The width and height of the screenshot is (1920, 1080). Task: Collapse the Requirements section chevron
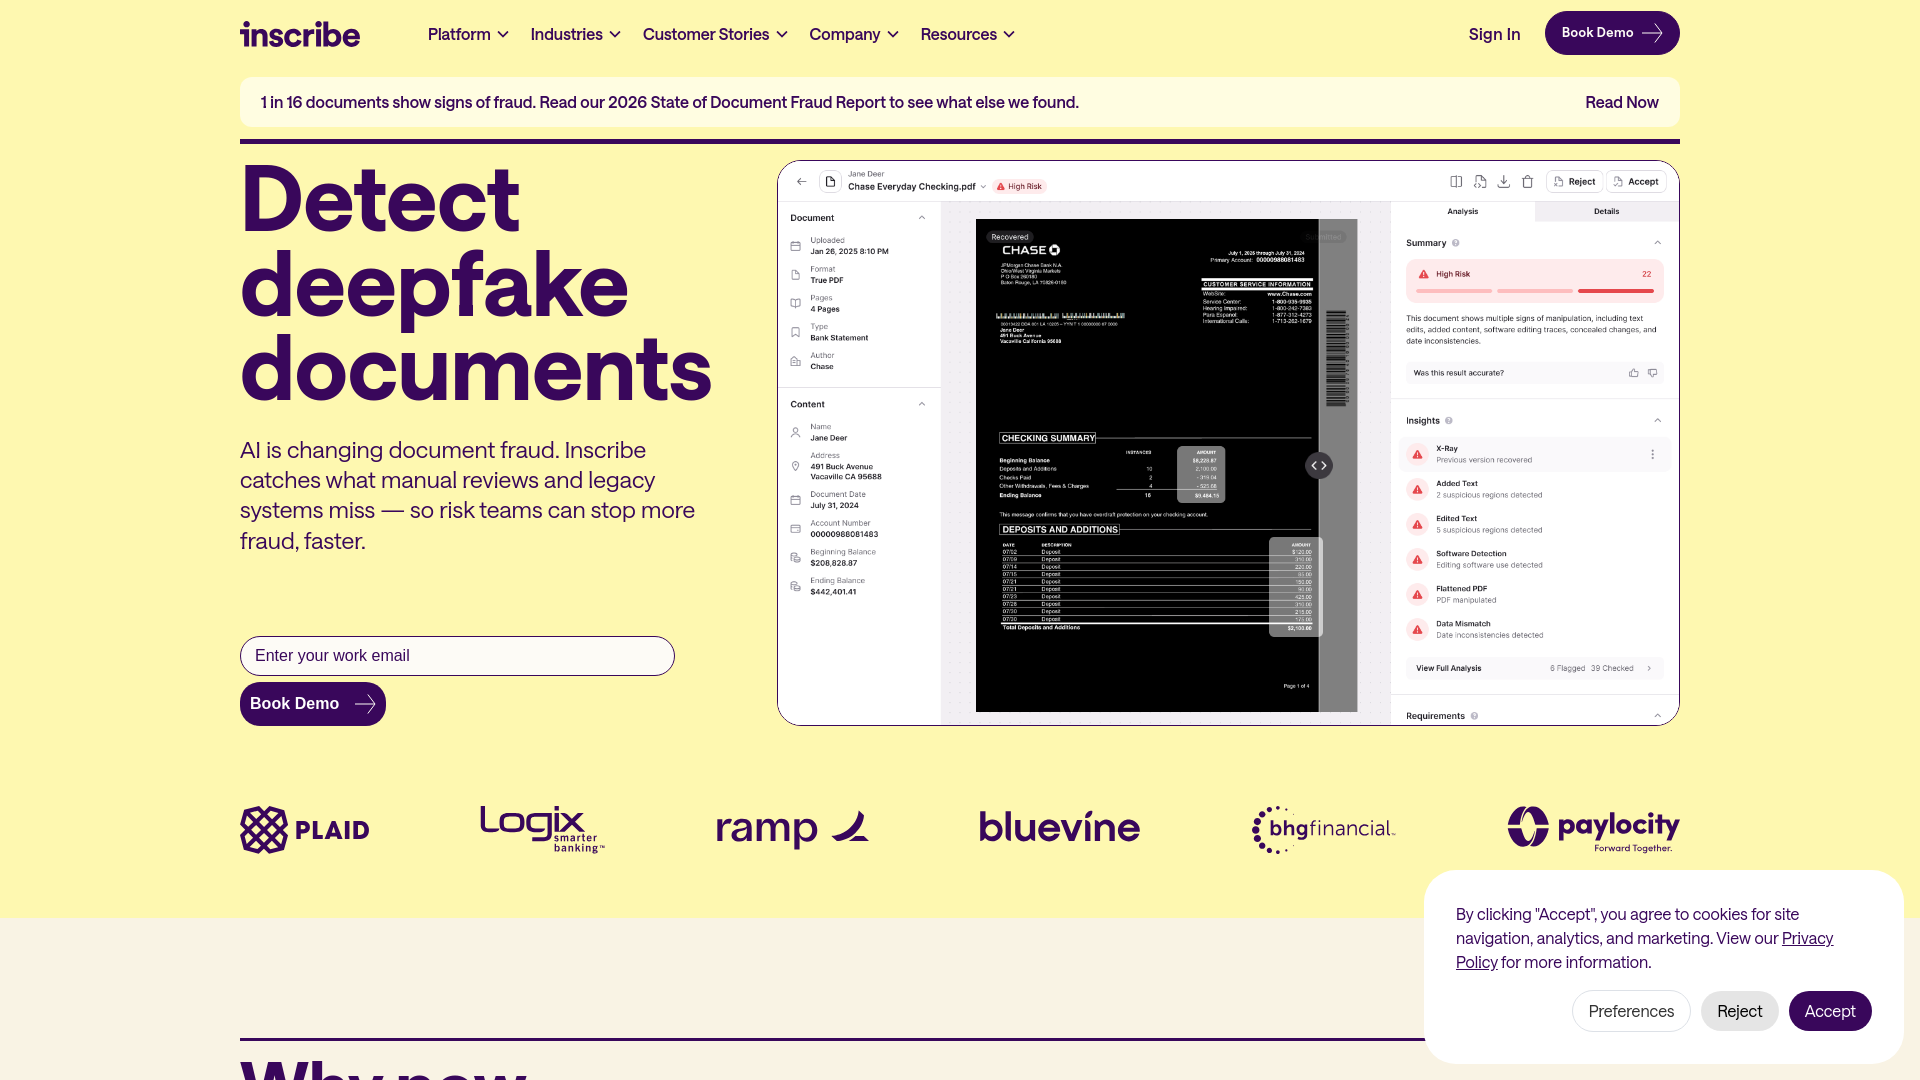[1657, 716]
